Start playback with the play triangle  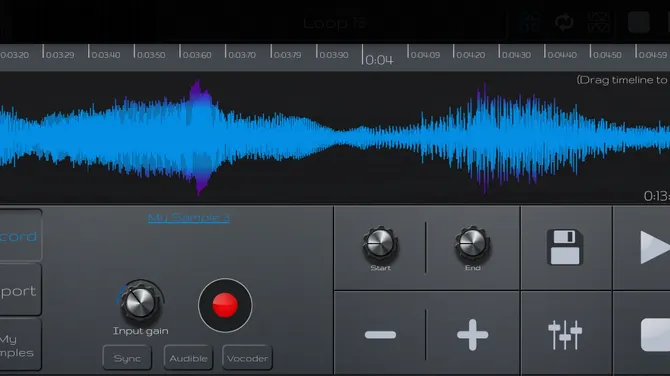pyautogui.click(x=655, y=247)
